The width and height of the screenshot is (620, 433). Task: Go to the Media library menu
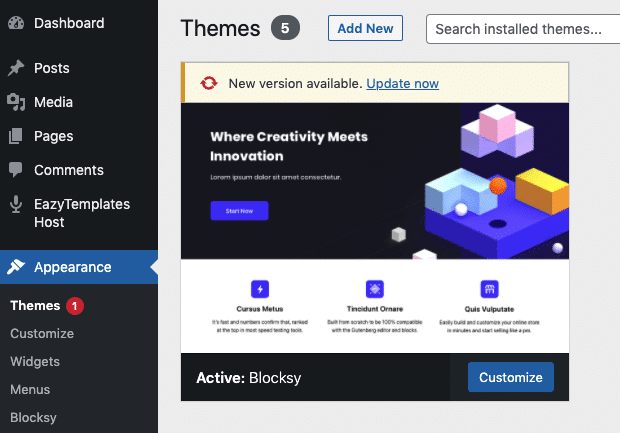point(79,102)
